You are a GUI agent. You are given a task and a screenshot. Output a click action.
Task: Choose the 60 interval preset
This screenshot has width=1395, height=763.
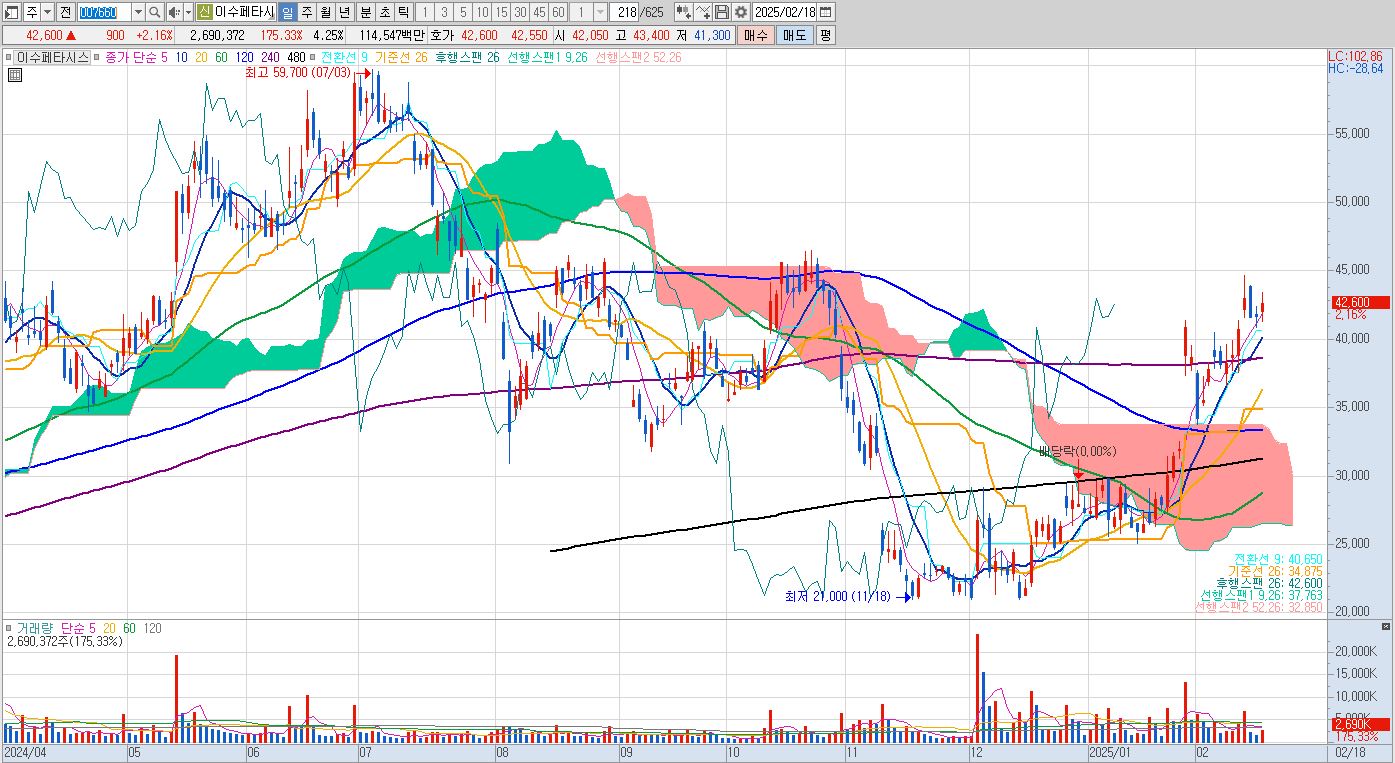click(x=558, y=12)
